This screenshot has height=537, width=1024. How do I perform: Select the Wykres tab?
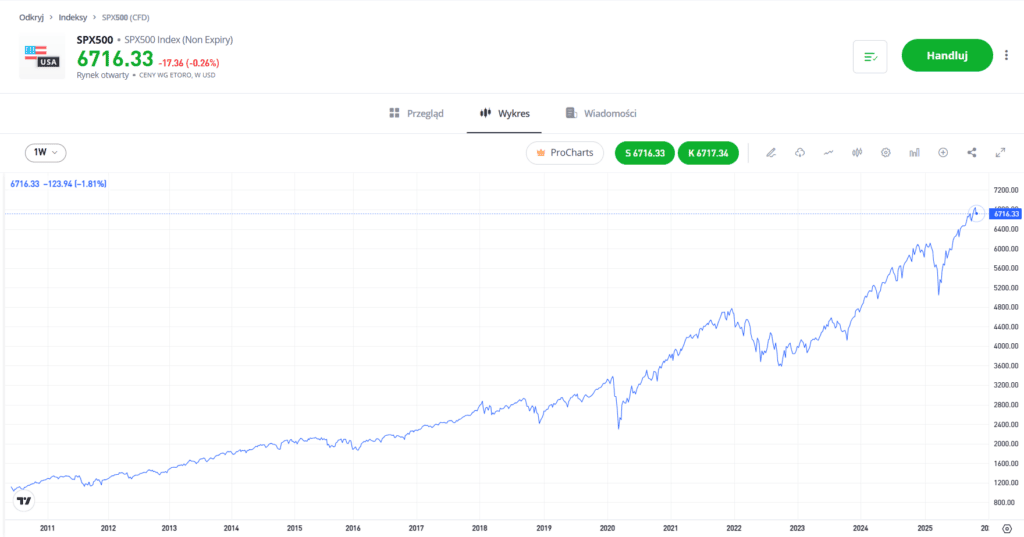coord(504,114)
